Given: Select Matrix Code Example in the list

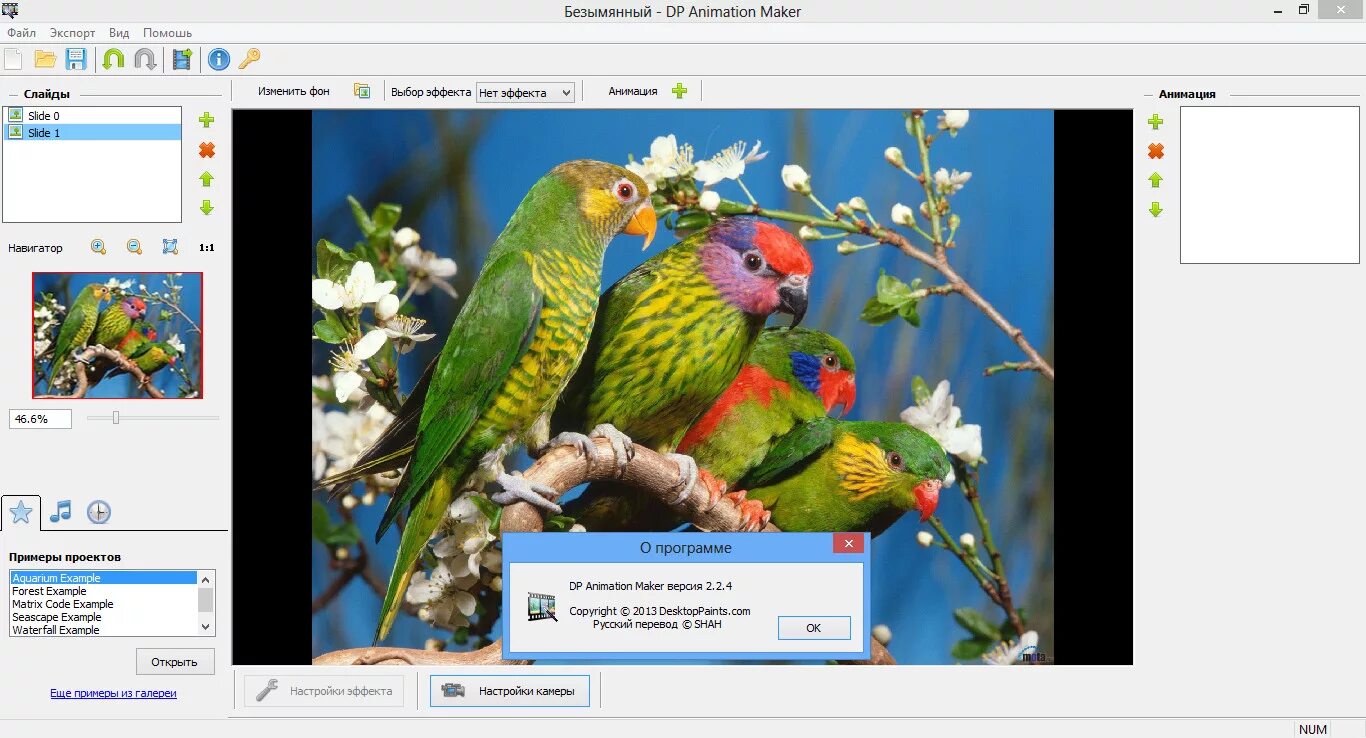Looking at the screenshot, I should coord(104,604).
